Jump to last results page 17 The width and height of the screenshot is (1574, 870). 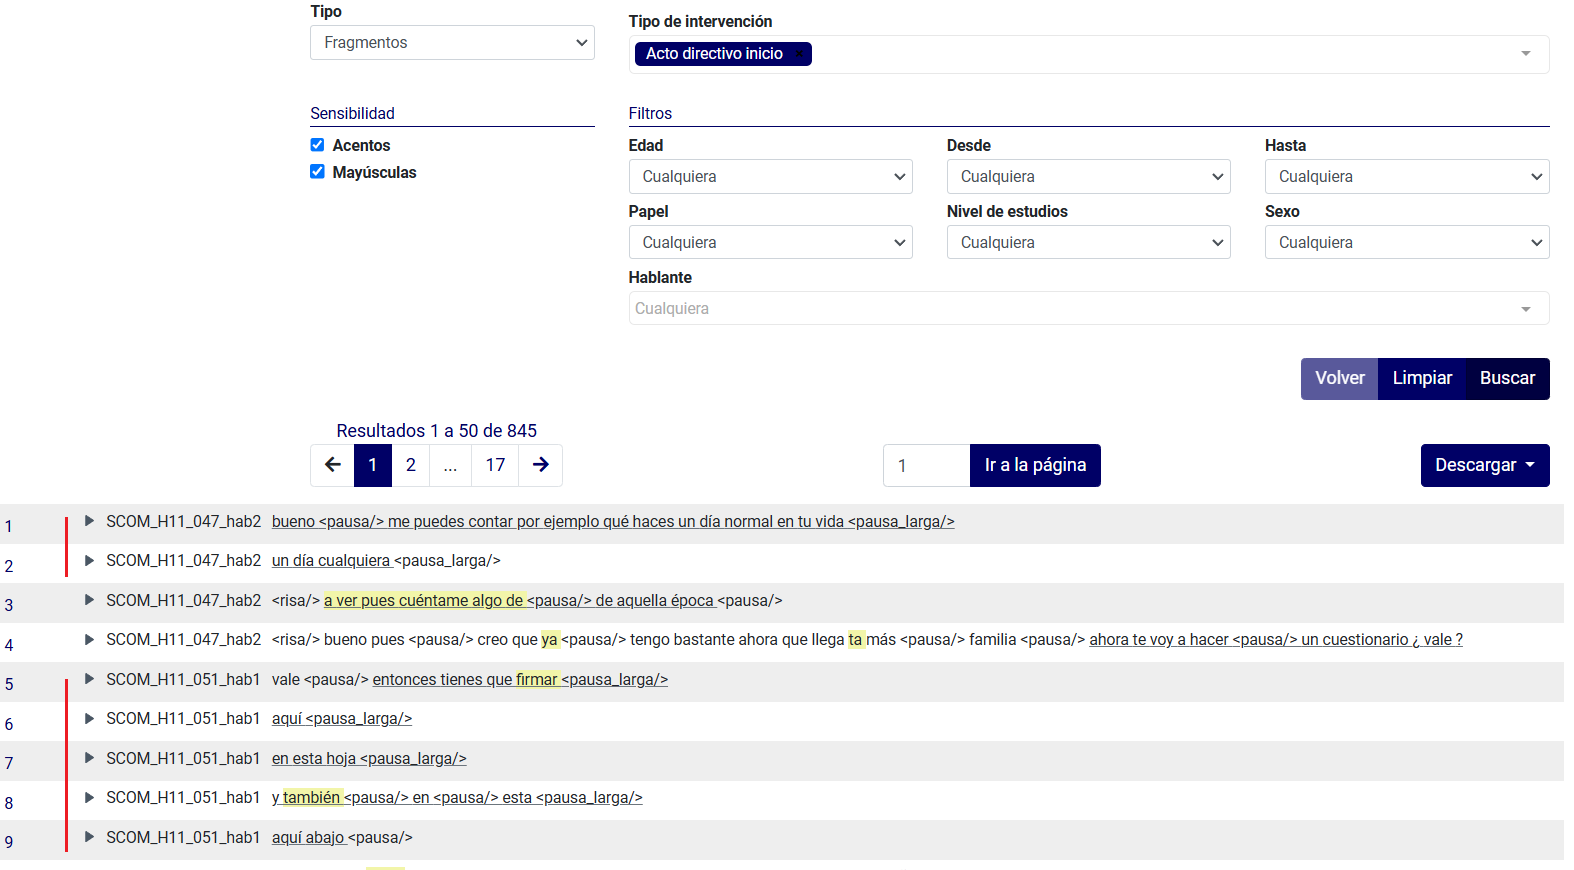point(495,465)
